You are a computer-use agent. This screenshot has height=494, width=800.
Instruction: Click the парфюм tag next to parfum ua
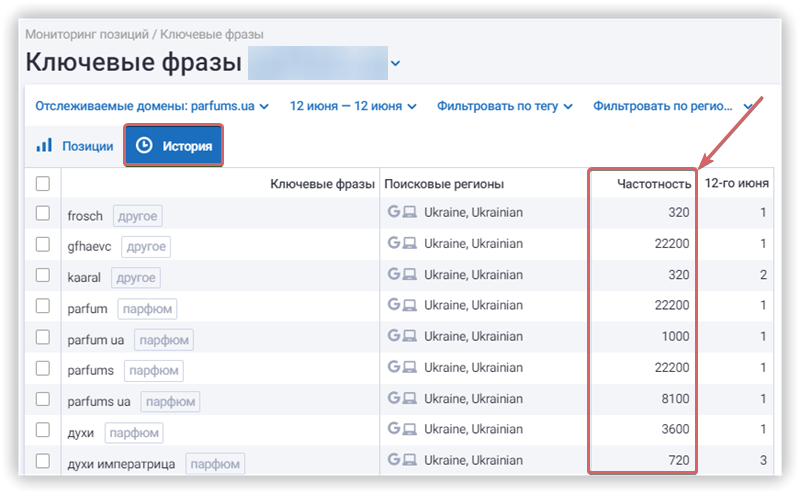[164, 340]
